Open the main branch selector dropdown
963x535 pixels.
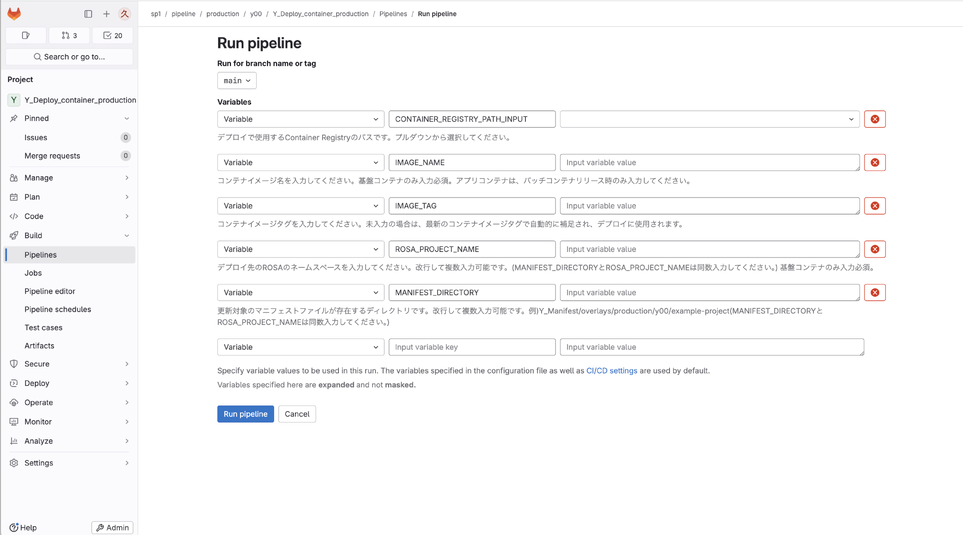point(236,80)
